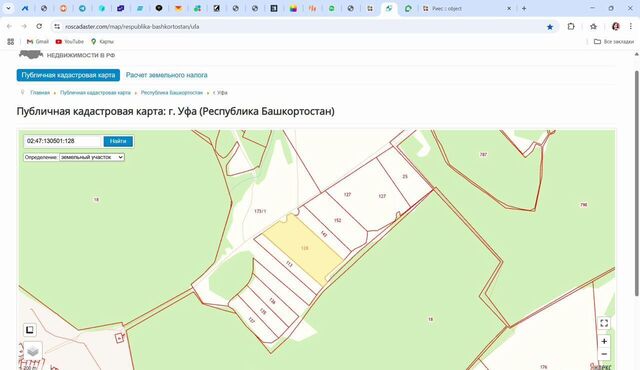Click the scrollbar up arrow

coord(637,54)
